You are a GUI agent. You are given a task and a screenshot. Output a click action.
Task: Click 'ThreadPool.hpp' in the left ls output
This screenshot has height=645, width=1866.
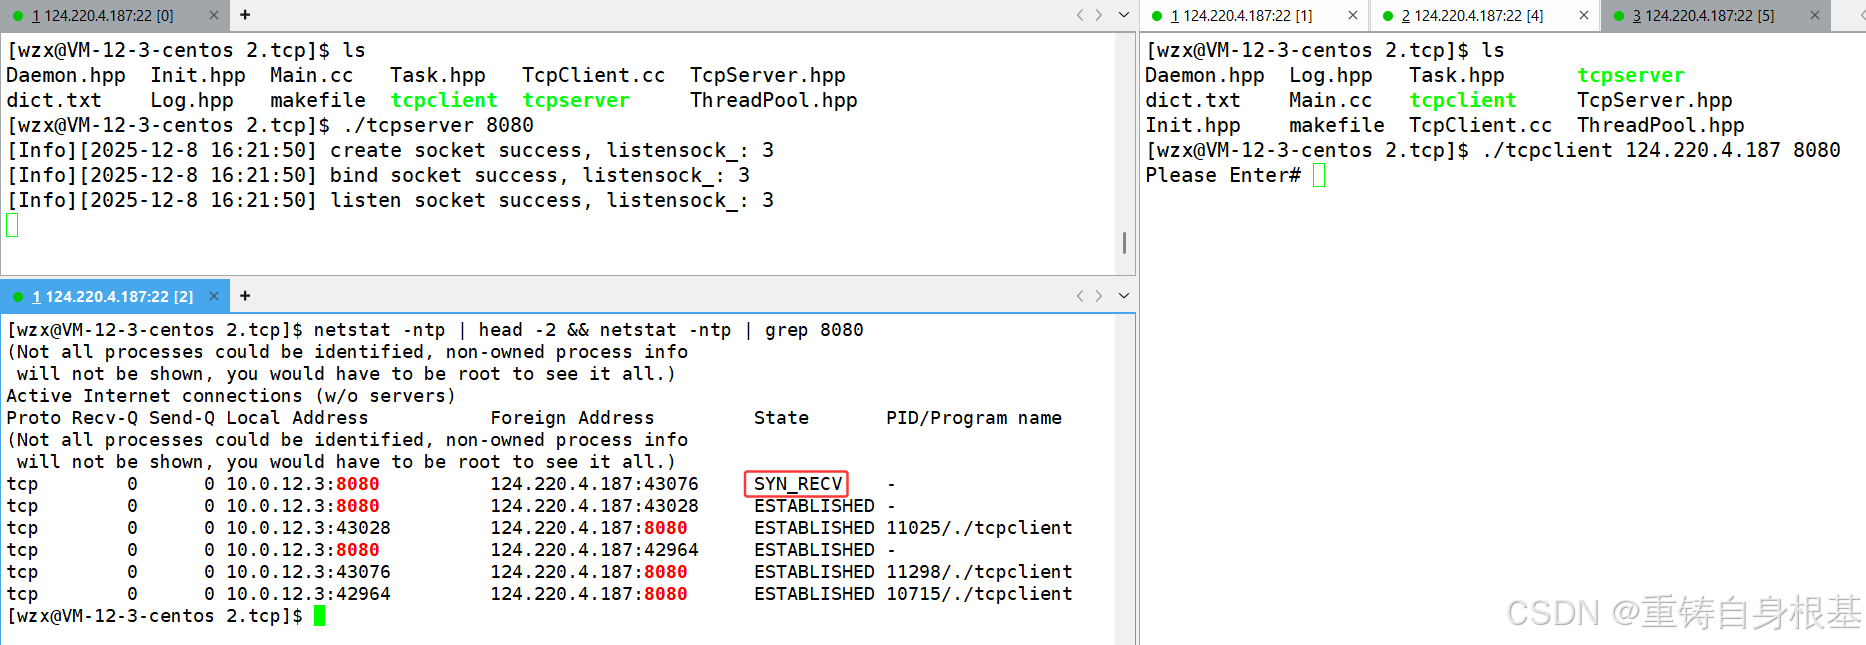[773, 100]
